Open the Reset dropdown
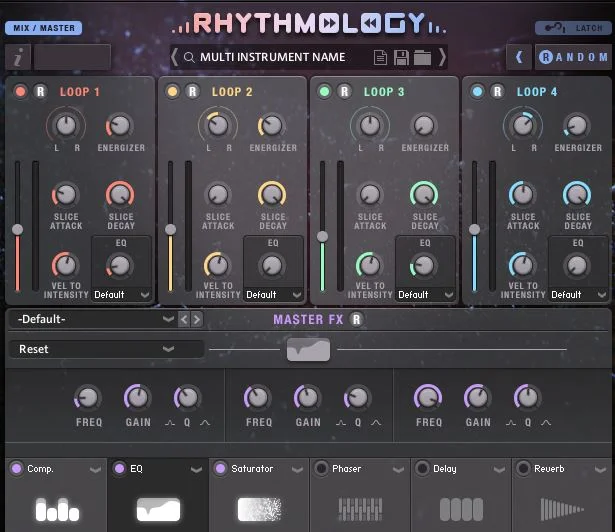Screen dimensions: 615x532 pos(106,349)
